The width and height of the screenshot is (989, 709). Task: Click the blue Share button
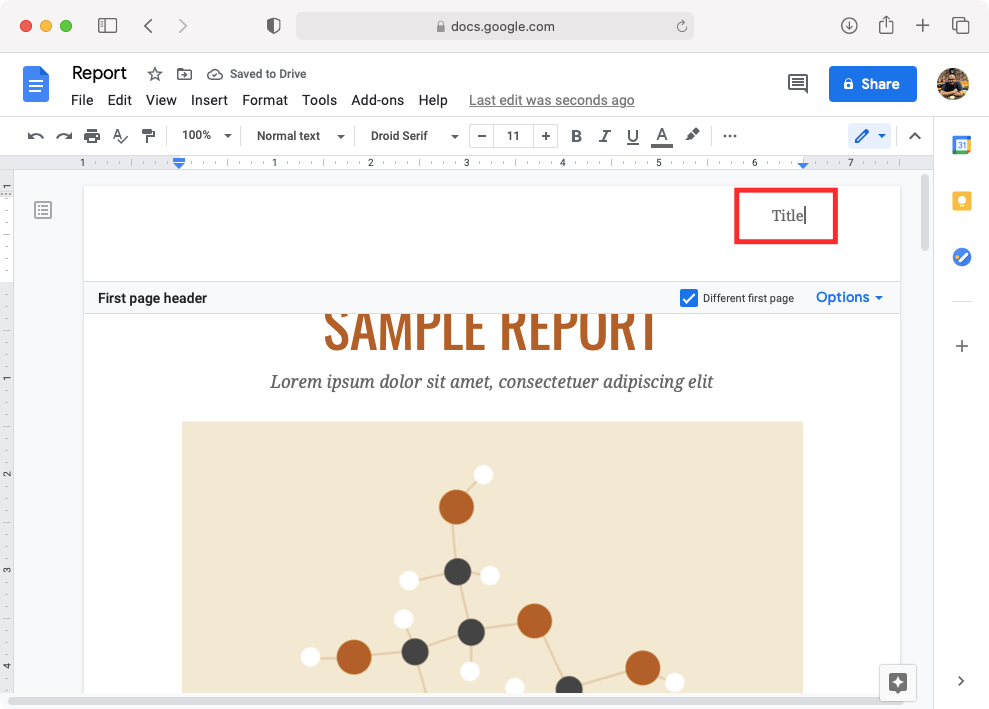pos(870,84)
